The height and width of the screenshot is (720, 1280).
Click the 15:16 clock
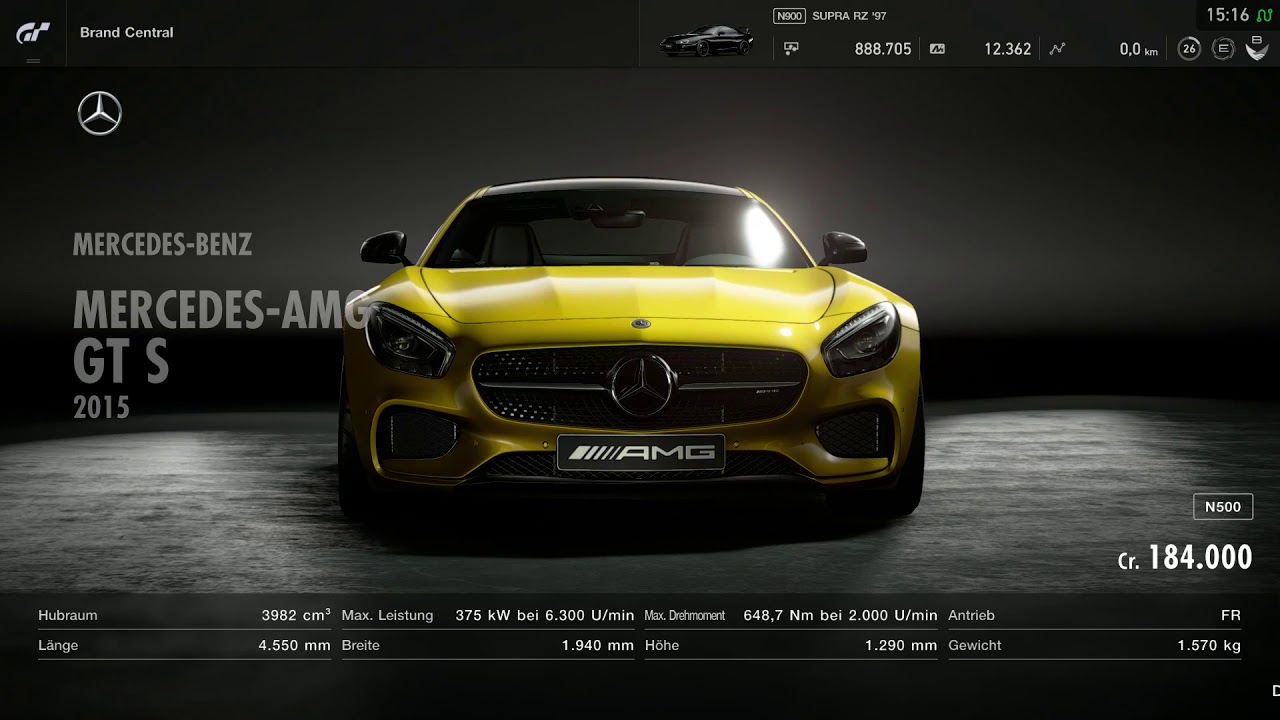coord(1227,15)
